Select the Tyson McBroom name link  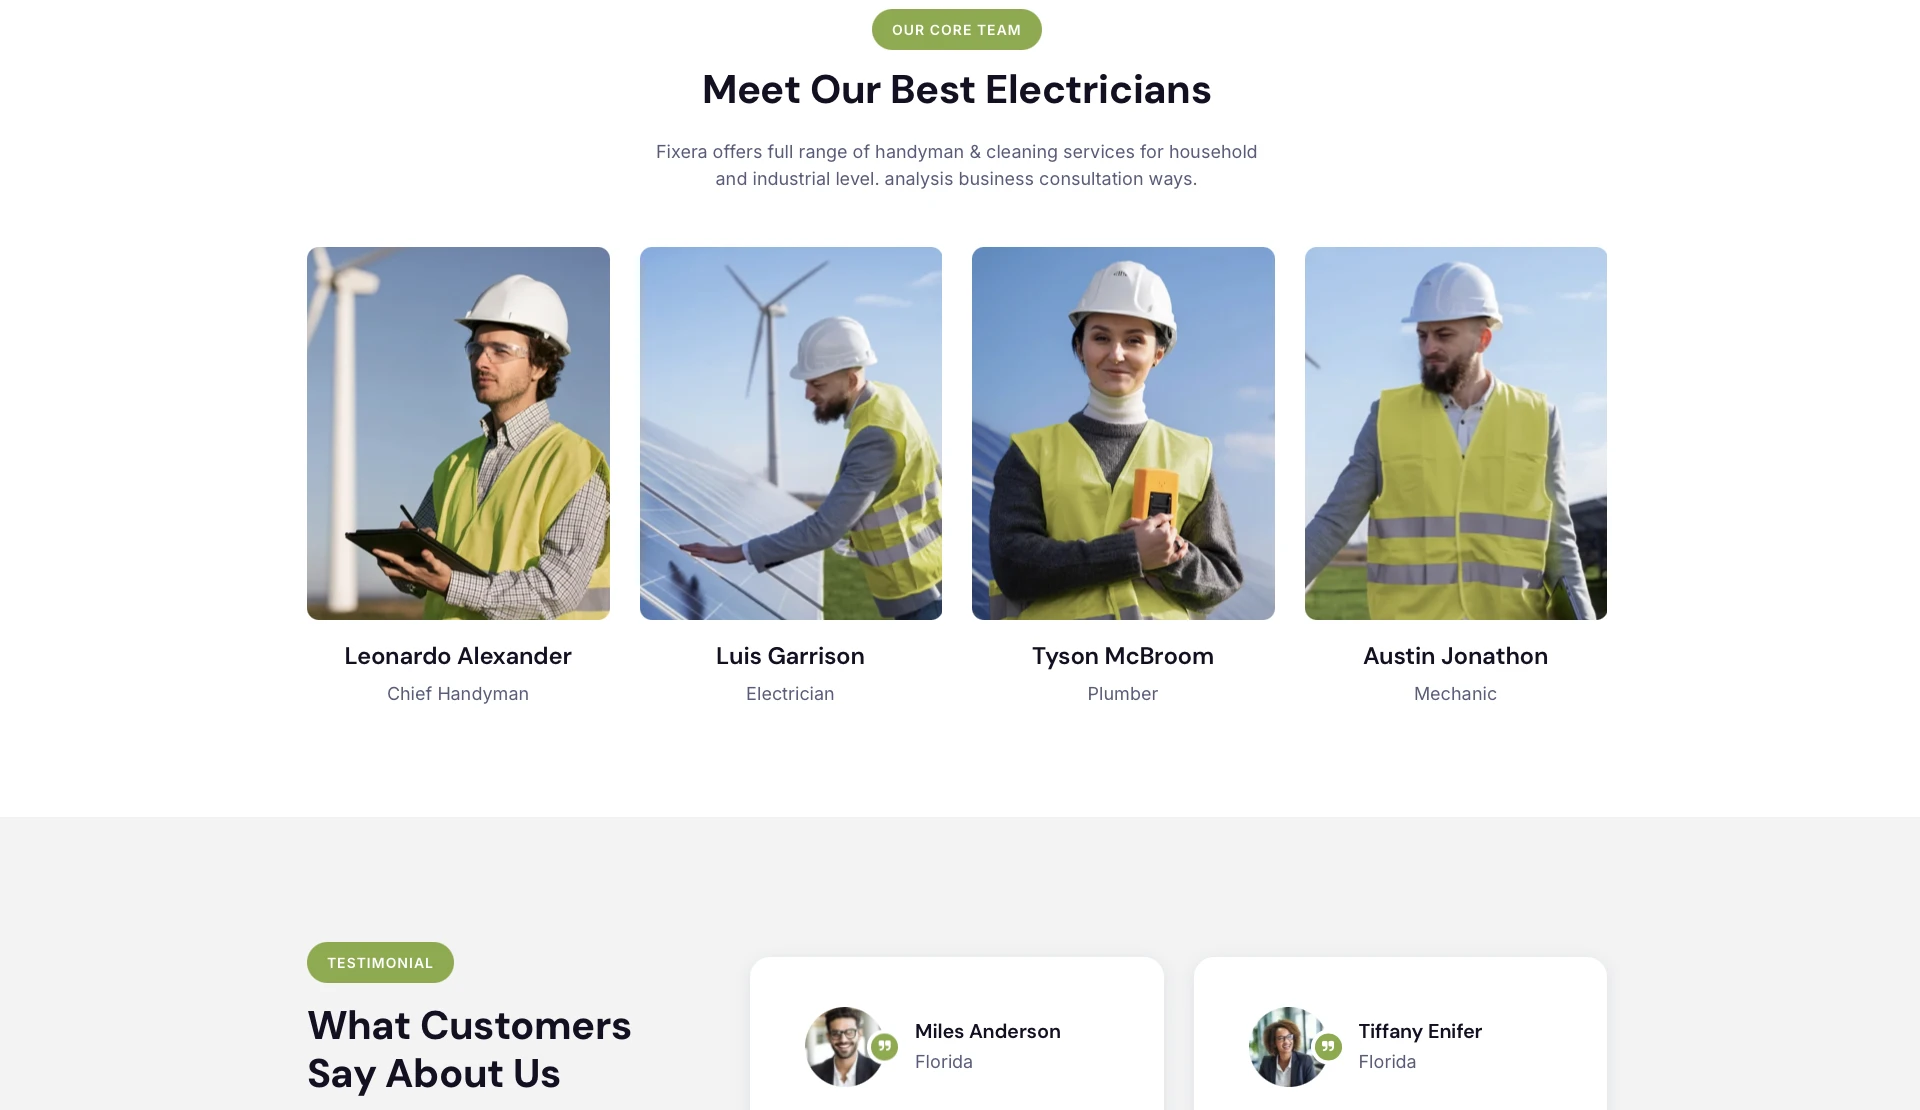point(1123,656)
